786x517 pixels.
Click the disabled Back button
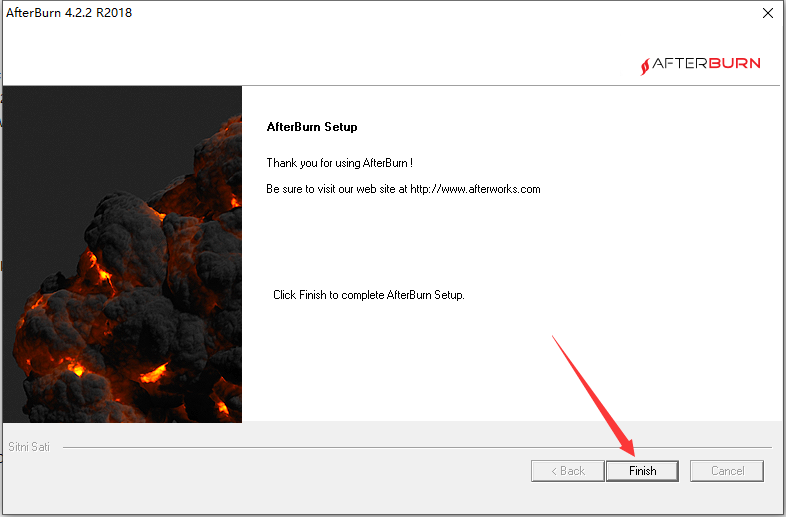[x=567, y=471]
